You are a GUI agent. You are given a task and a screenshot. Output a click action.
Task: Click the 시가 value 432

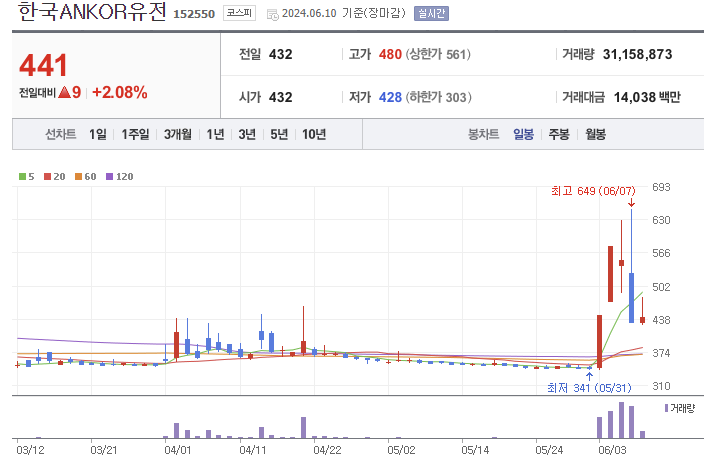[x=281, y=97]
